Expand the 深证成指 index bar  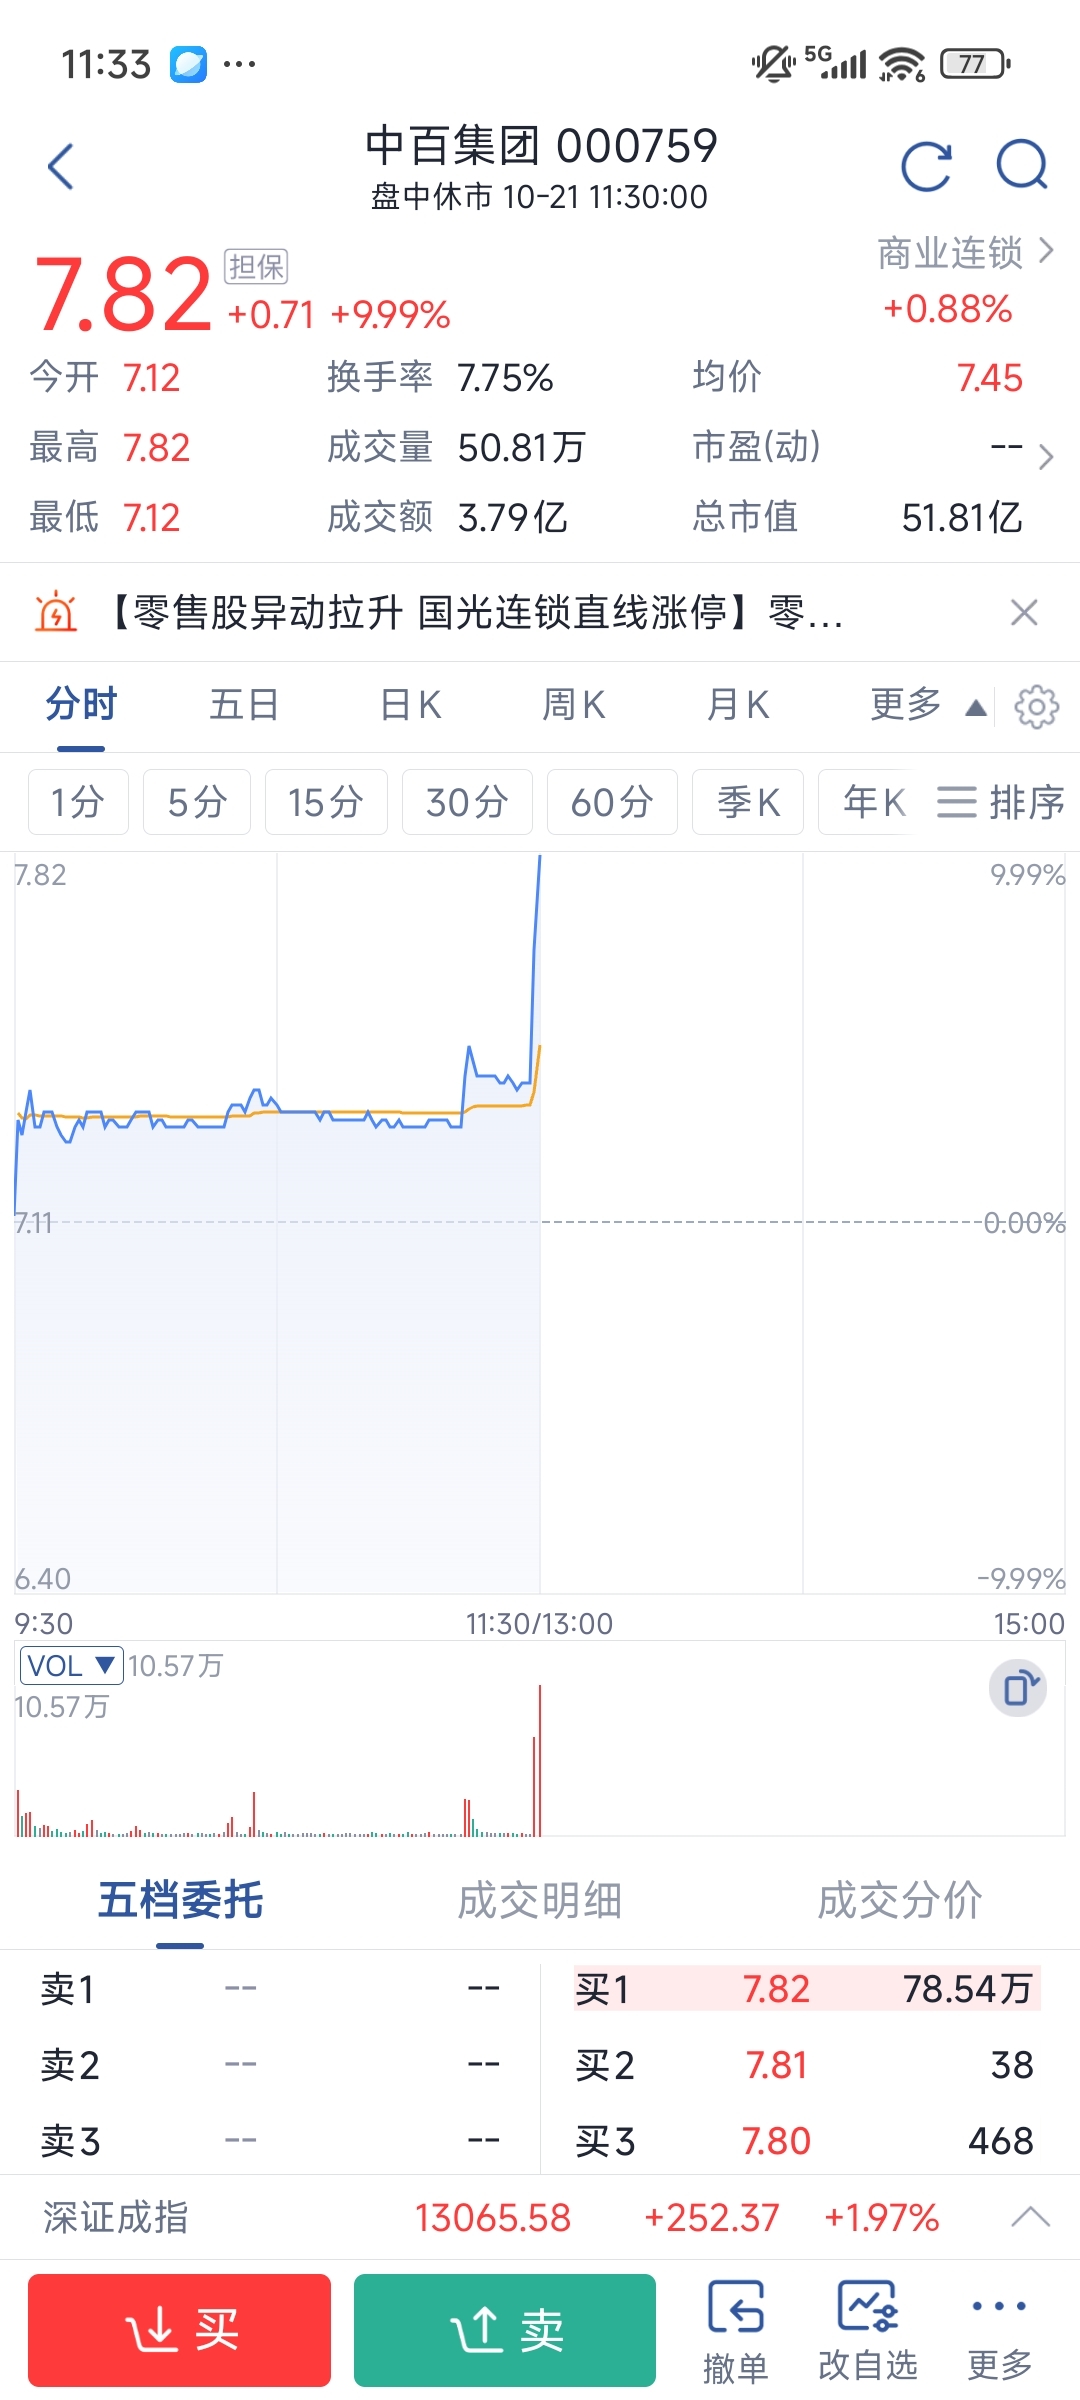pos(1030,2218)
